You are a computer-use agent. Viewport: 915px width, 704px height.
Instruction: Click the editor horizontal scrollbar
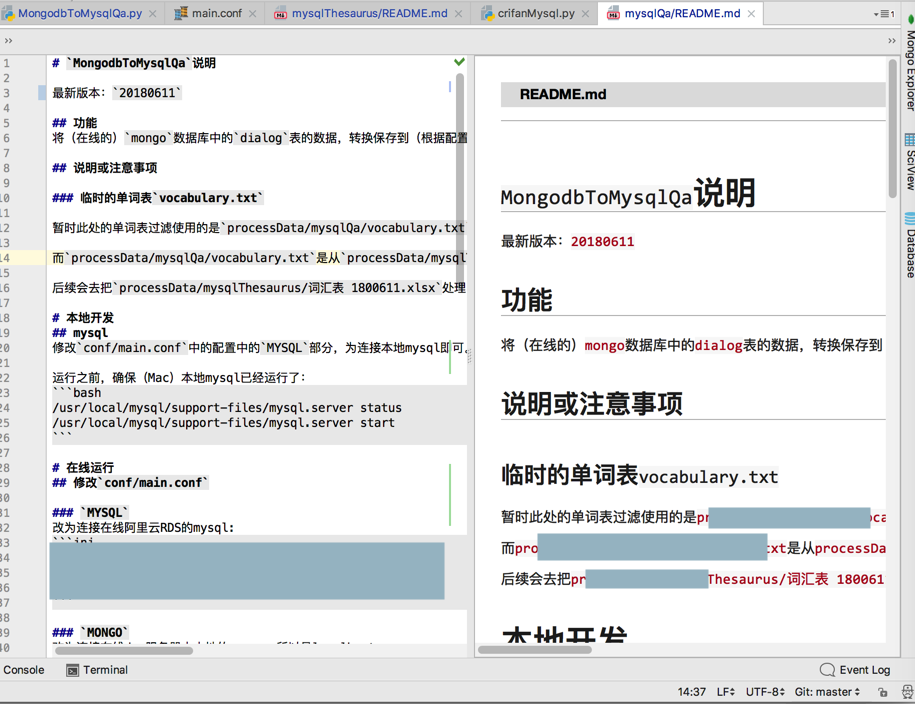(124, 650)
